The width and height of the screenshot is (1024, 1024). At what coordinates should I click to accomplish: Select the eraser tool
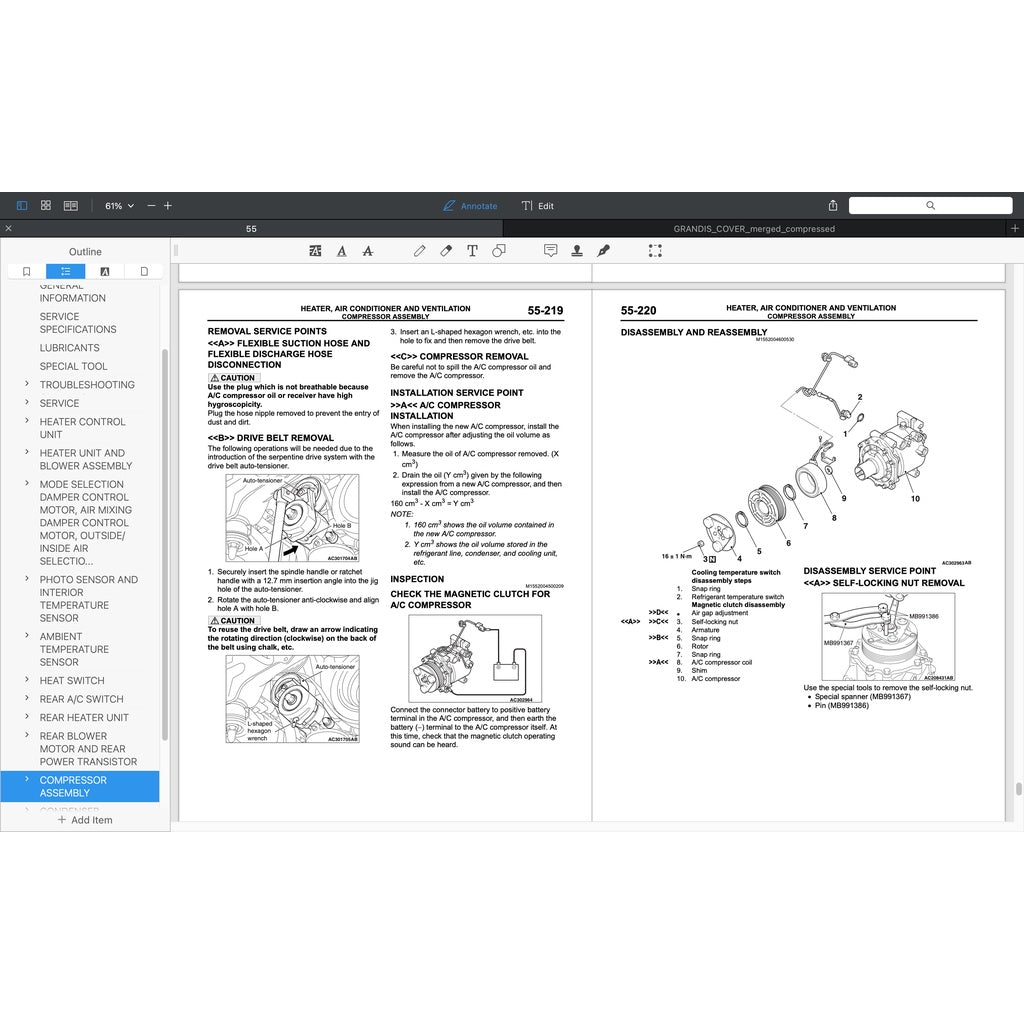coord(446,251)
